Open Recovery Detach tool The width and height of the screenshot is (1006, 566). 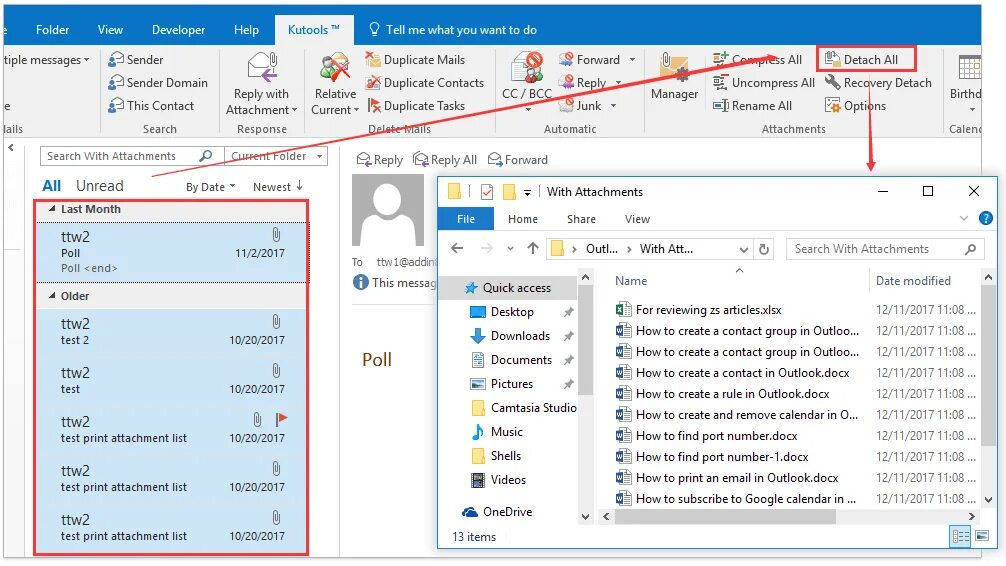tap(878, 83)
